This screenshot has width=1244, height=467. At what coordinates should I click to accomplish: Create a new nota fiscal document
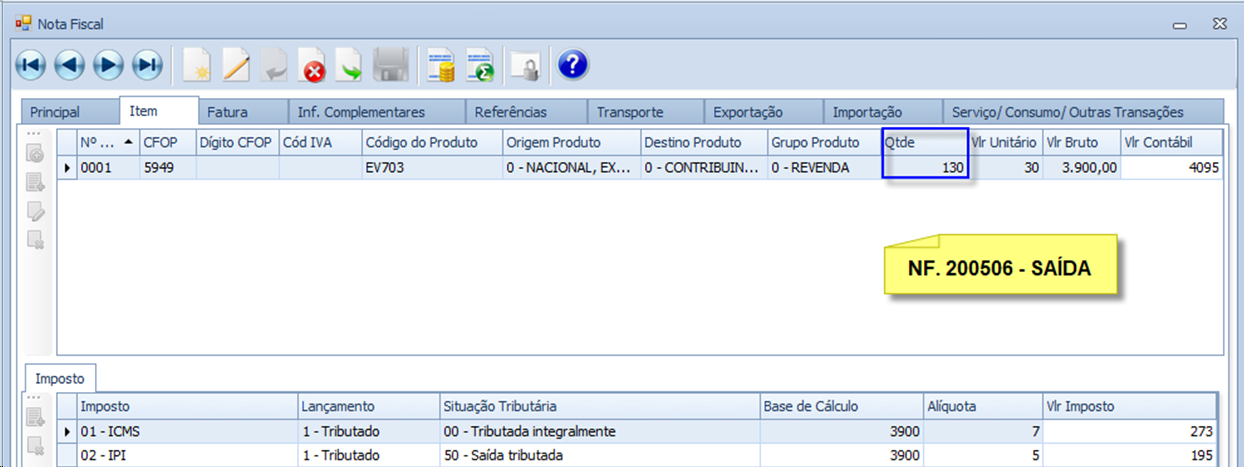click(197, 66)
